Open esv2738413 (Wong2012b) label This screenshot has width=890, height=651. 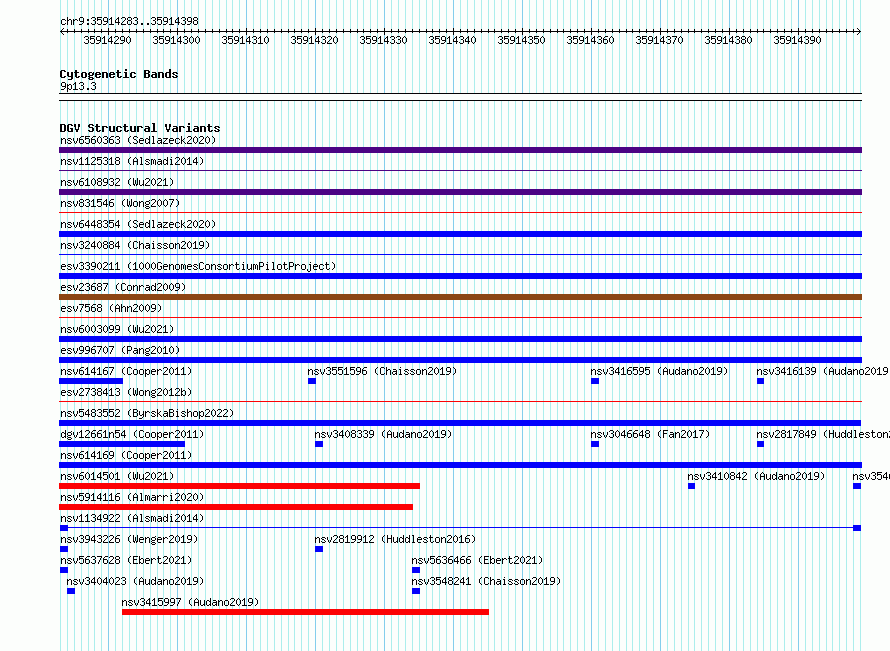pyautogui.click(x=126, y=392)
